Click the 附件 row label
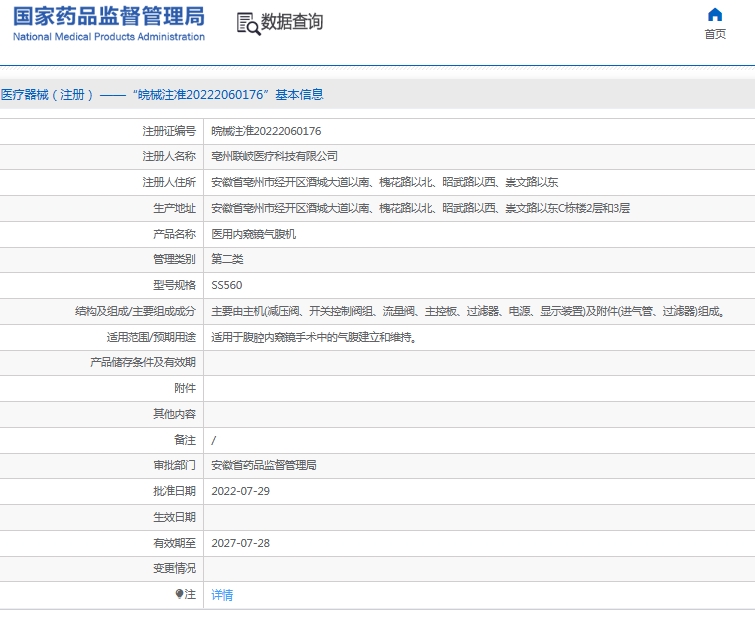Image resolution: width=755 pixels, height=617 pixels. click(x=185, y=388)
